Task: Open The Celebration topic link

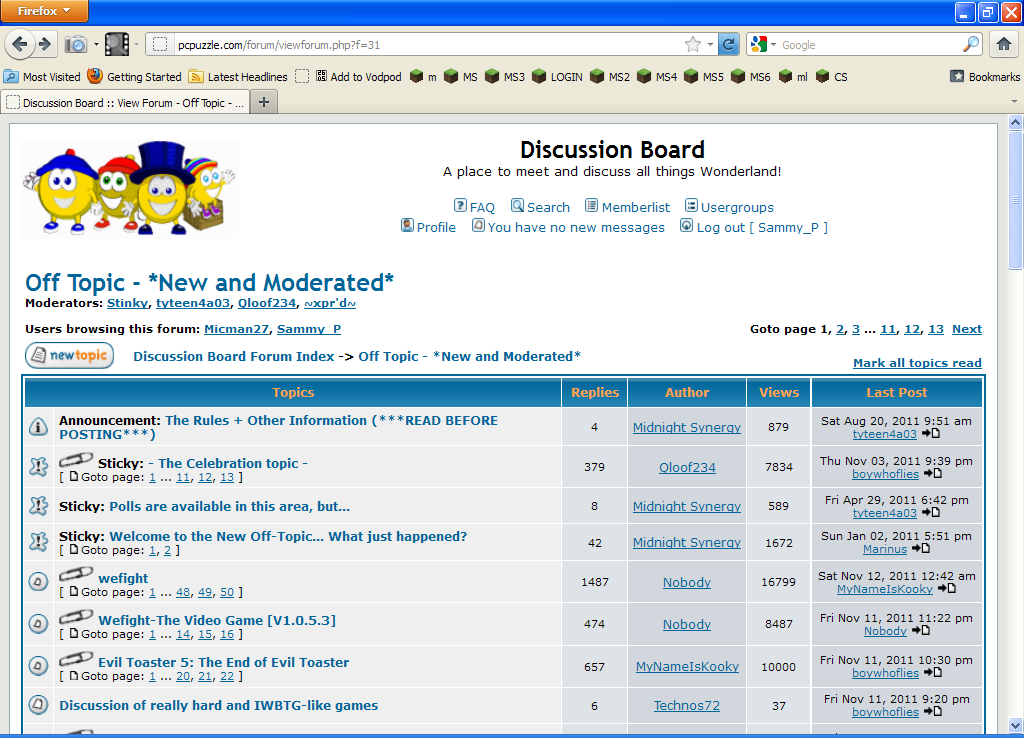Action: pos(232,463)
